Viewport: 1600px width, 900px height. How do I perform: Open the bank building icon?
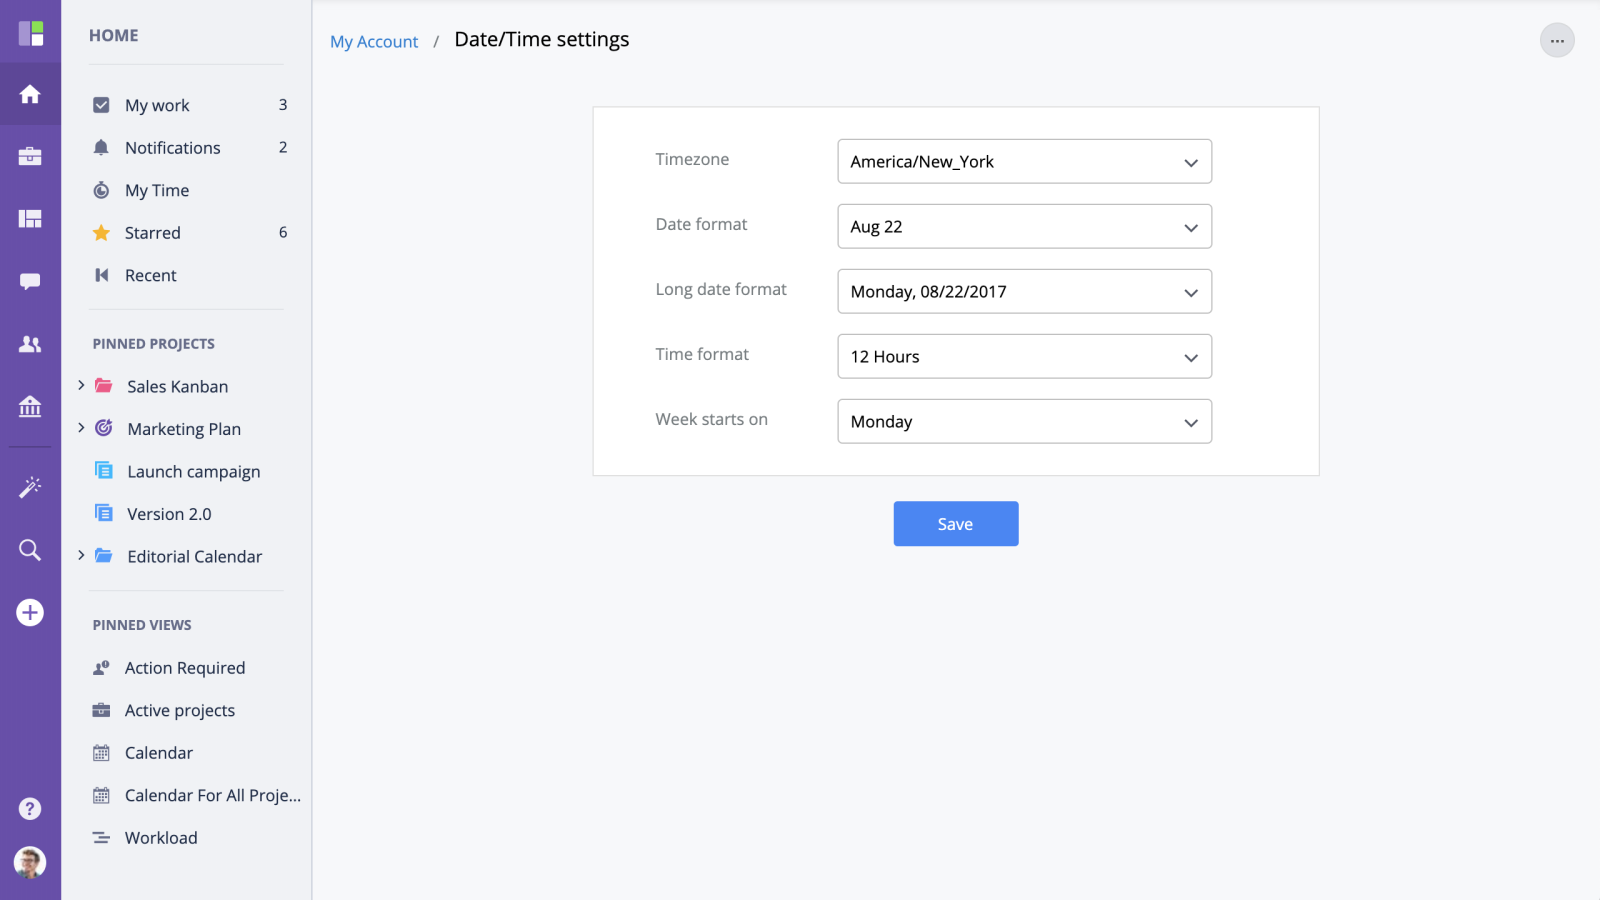(30, 406)
